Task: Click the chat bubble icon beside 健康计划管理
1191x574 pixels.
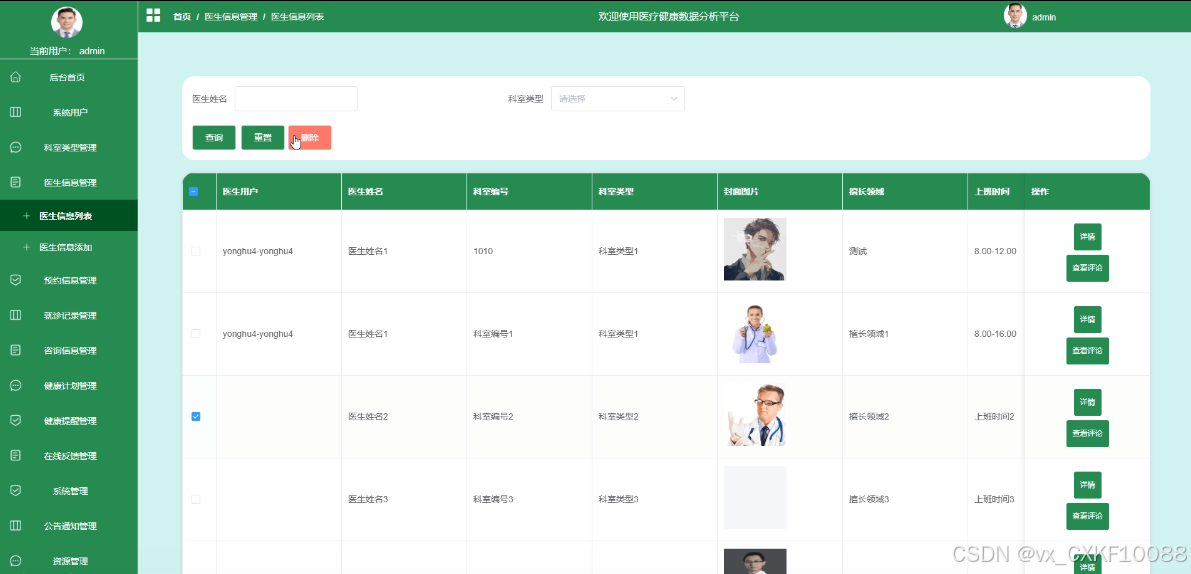Action: (15, 386)
